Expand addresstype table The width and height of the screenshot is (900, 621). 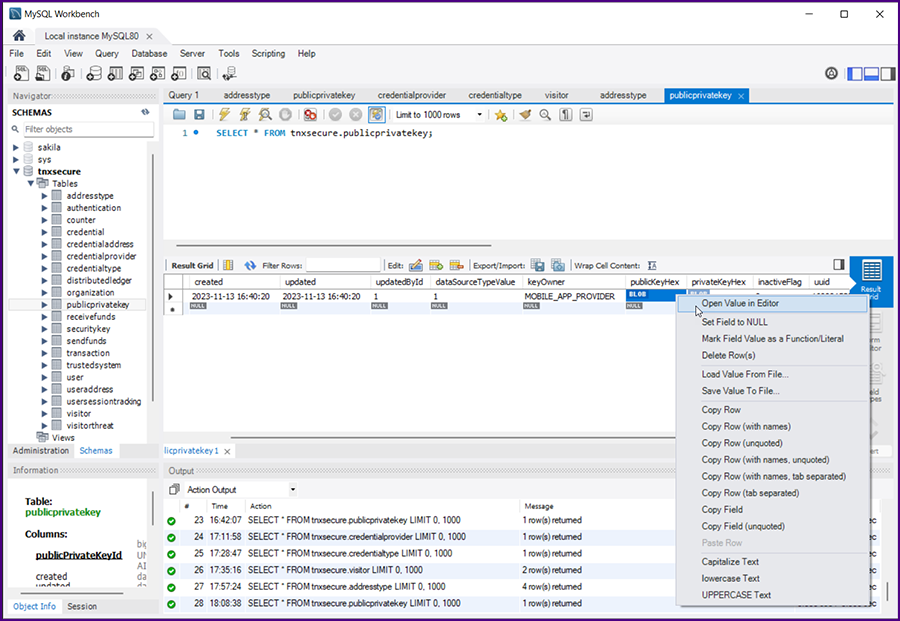[x=44, y=196]
